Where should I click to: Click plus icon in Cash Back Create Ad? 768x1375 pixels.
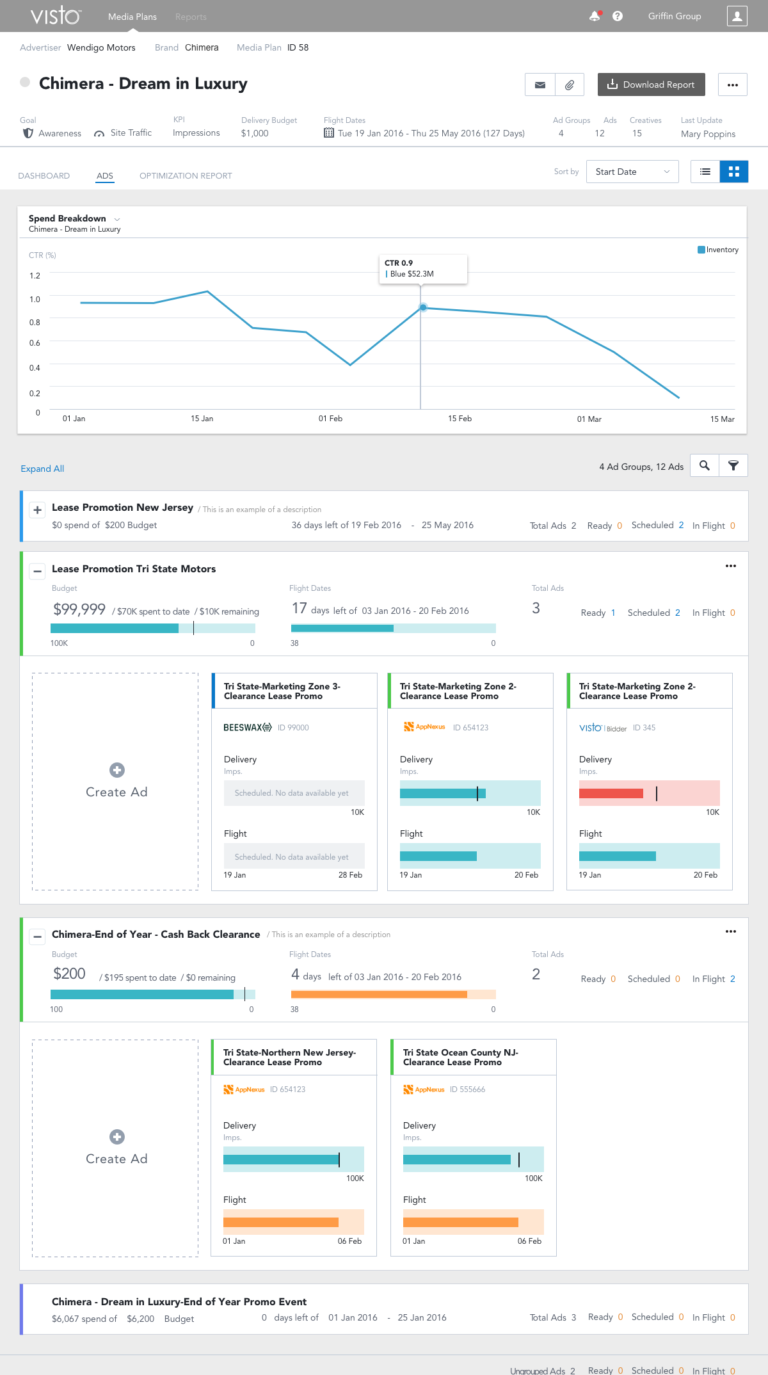[116, 1137]
